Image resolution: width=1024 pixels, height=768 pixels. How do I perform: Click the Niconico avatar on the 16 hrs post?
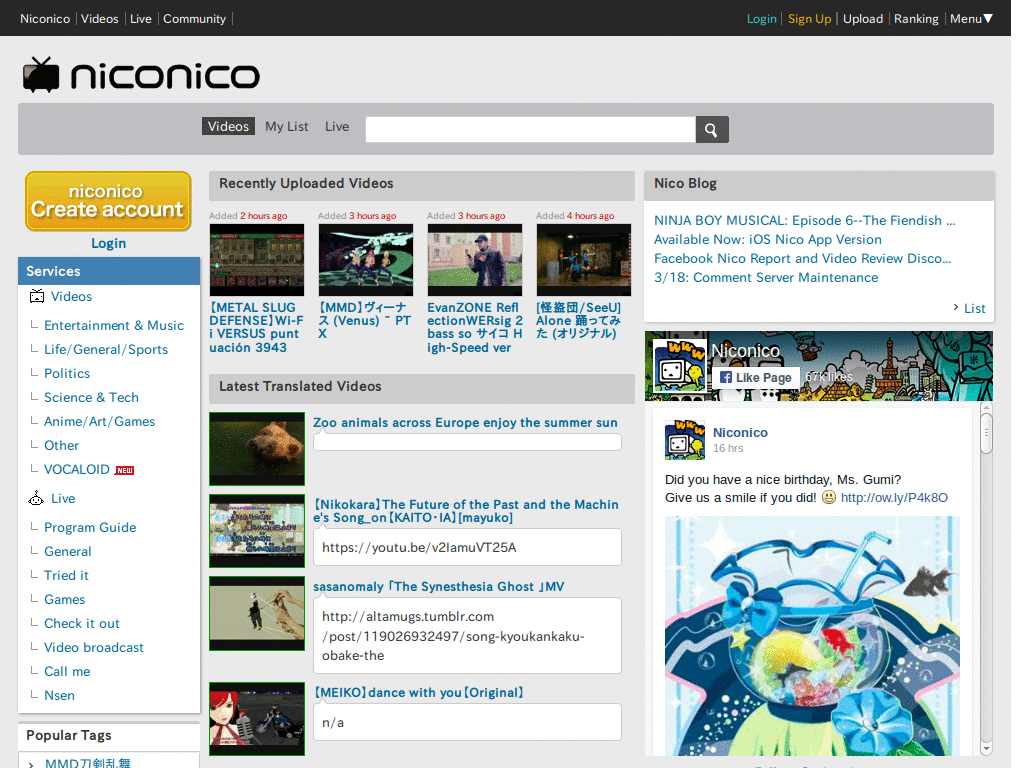[x=685, y=440]
